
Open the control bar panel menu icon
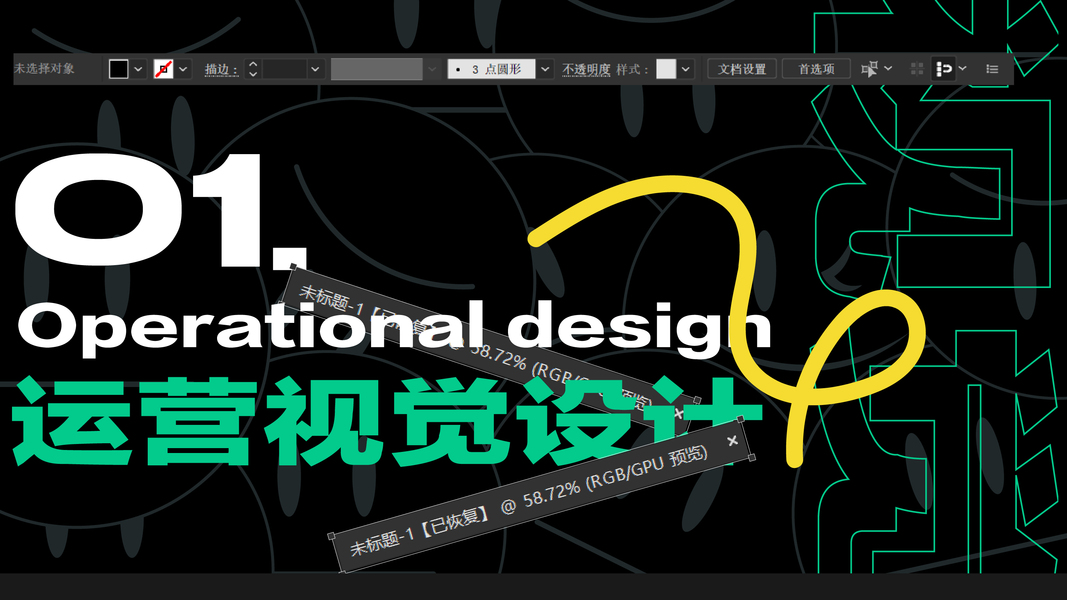pos(992,69)
